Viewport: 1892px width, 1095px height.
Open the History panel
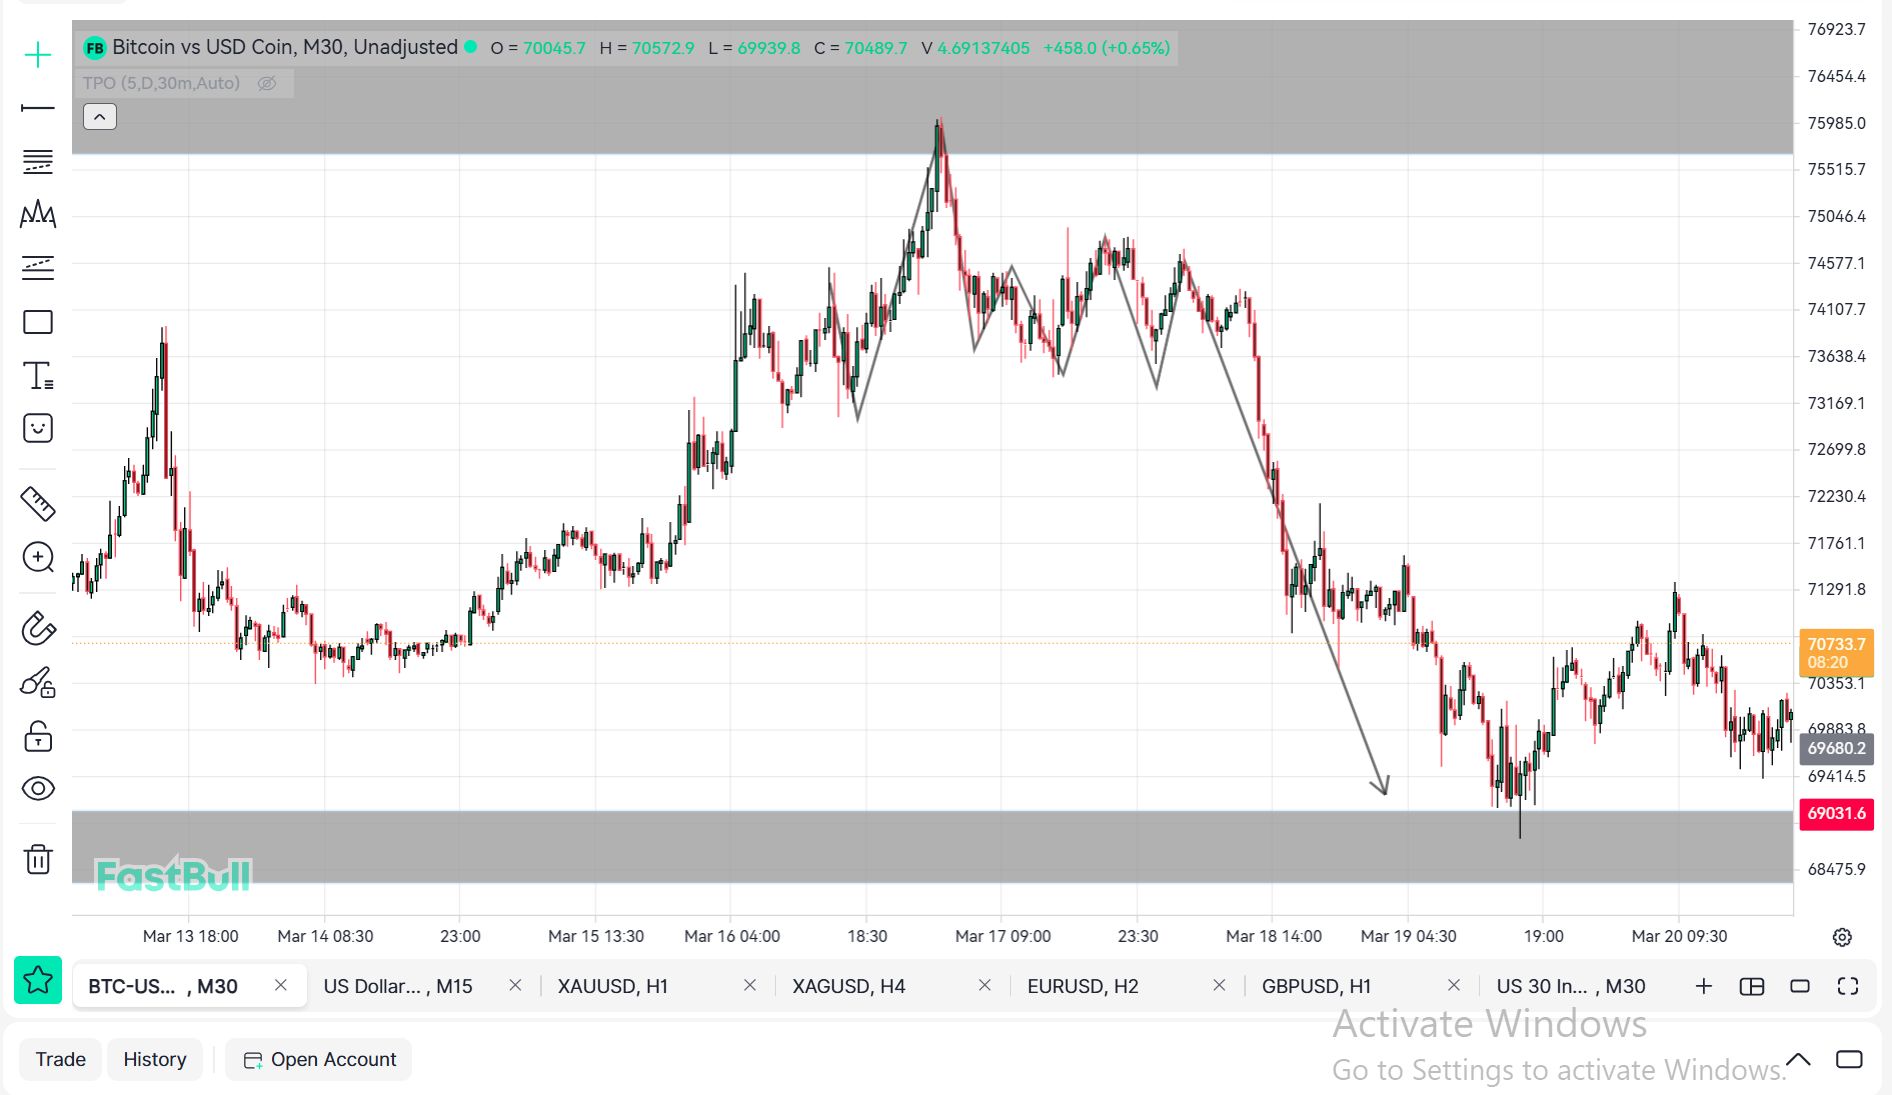(x=154, y=1060)
